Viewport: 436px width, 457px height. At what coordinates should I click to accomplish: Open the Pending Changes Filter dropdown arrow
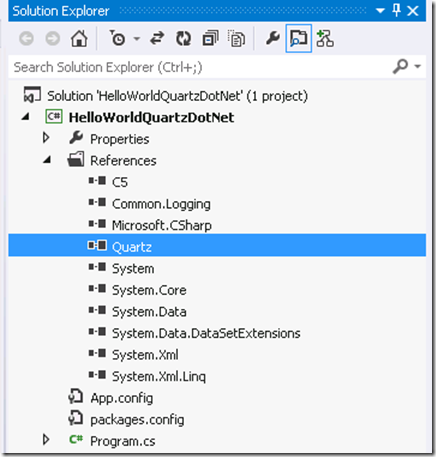[x=137, y=39]
